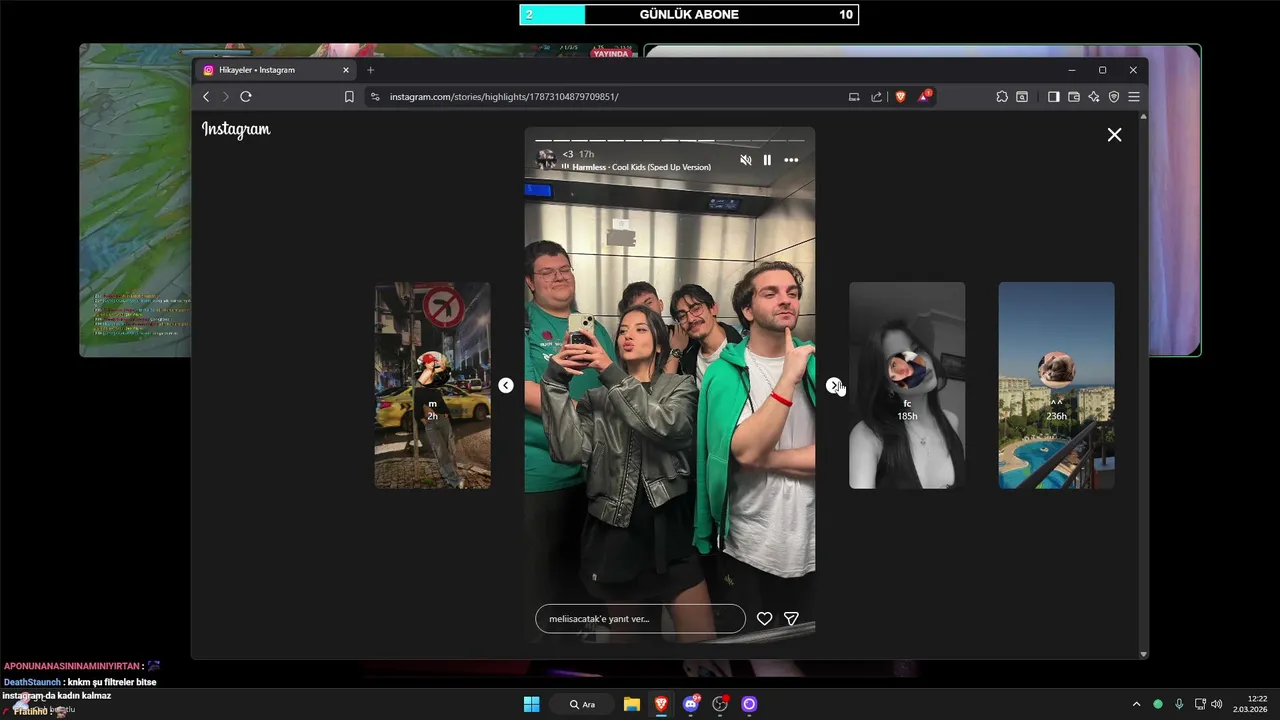The height and width of the screenshot is (720, 1280).
Task: Open File Explorer from the taskbar
Action: tap(632, 704)
